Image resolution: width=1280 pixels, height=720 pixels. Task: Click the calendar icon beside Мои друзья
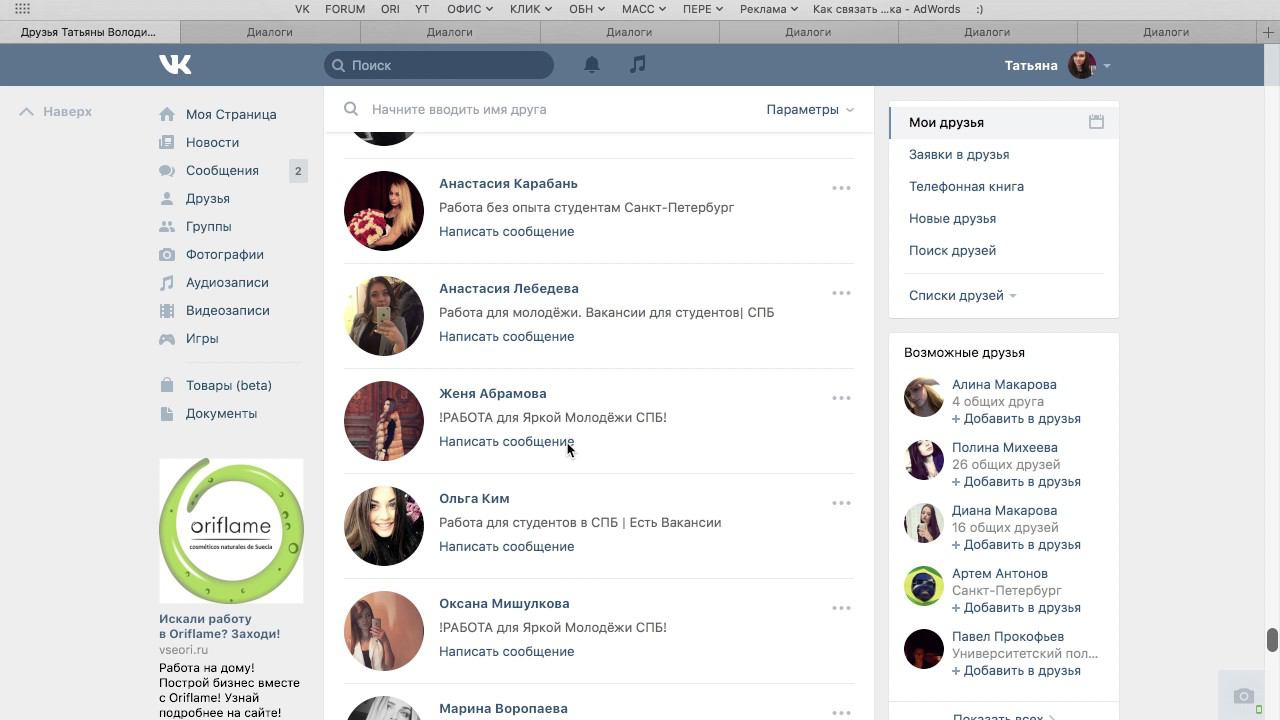(x=1096, y=122)
